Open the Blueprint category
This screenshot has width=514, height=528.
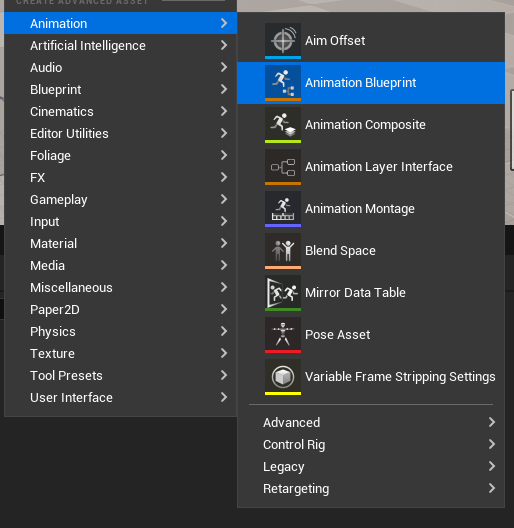[121, 90]
